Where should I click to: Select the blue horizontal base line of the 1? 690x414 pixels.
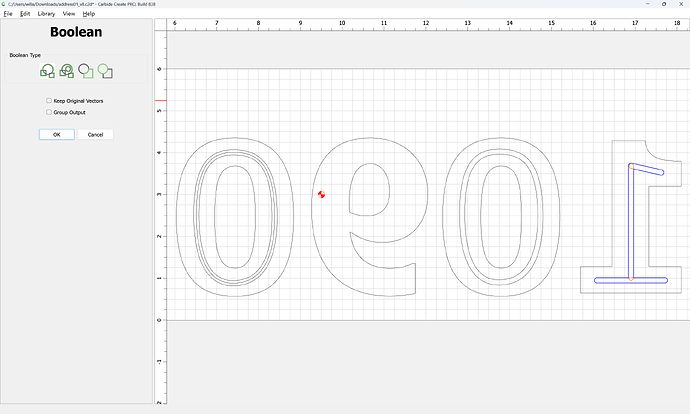[610, 280]
